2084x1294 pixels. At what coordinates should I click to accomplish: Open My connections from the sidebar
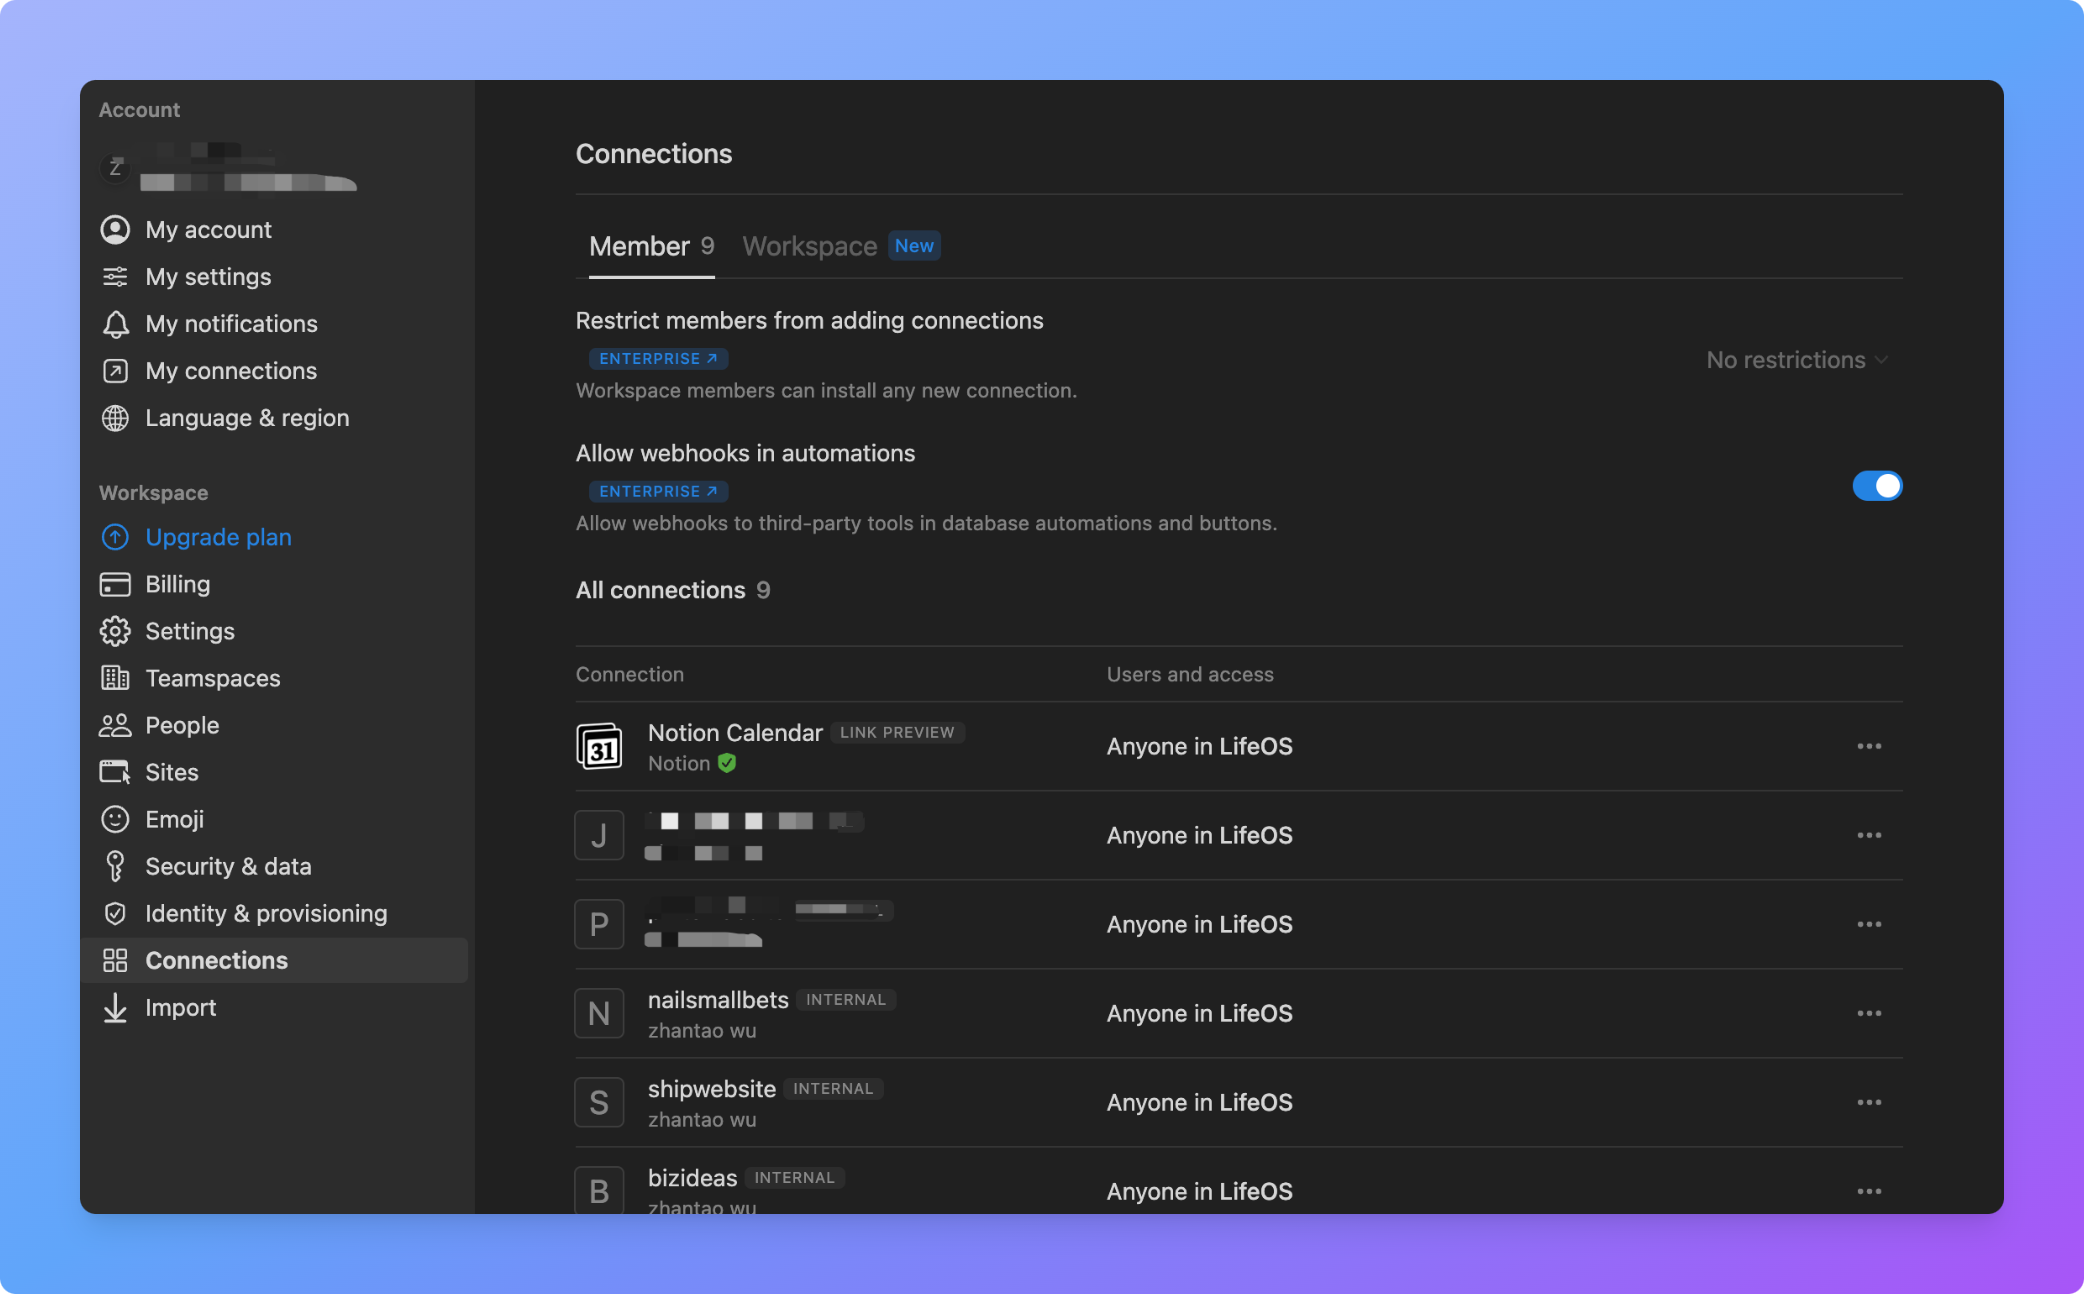pyautogui.click(x=230, y=370)
